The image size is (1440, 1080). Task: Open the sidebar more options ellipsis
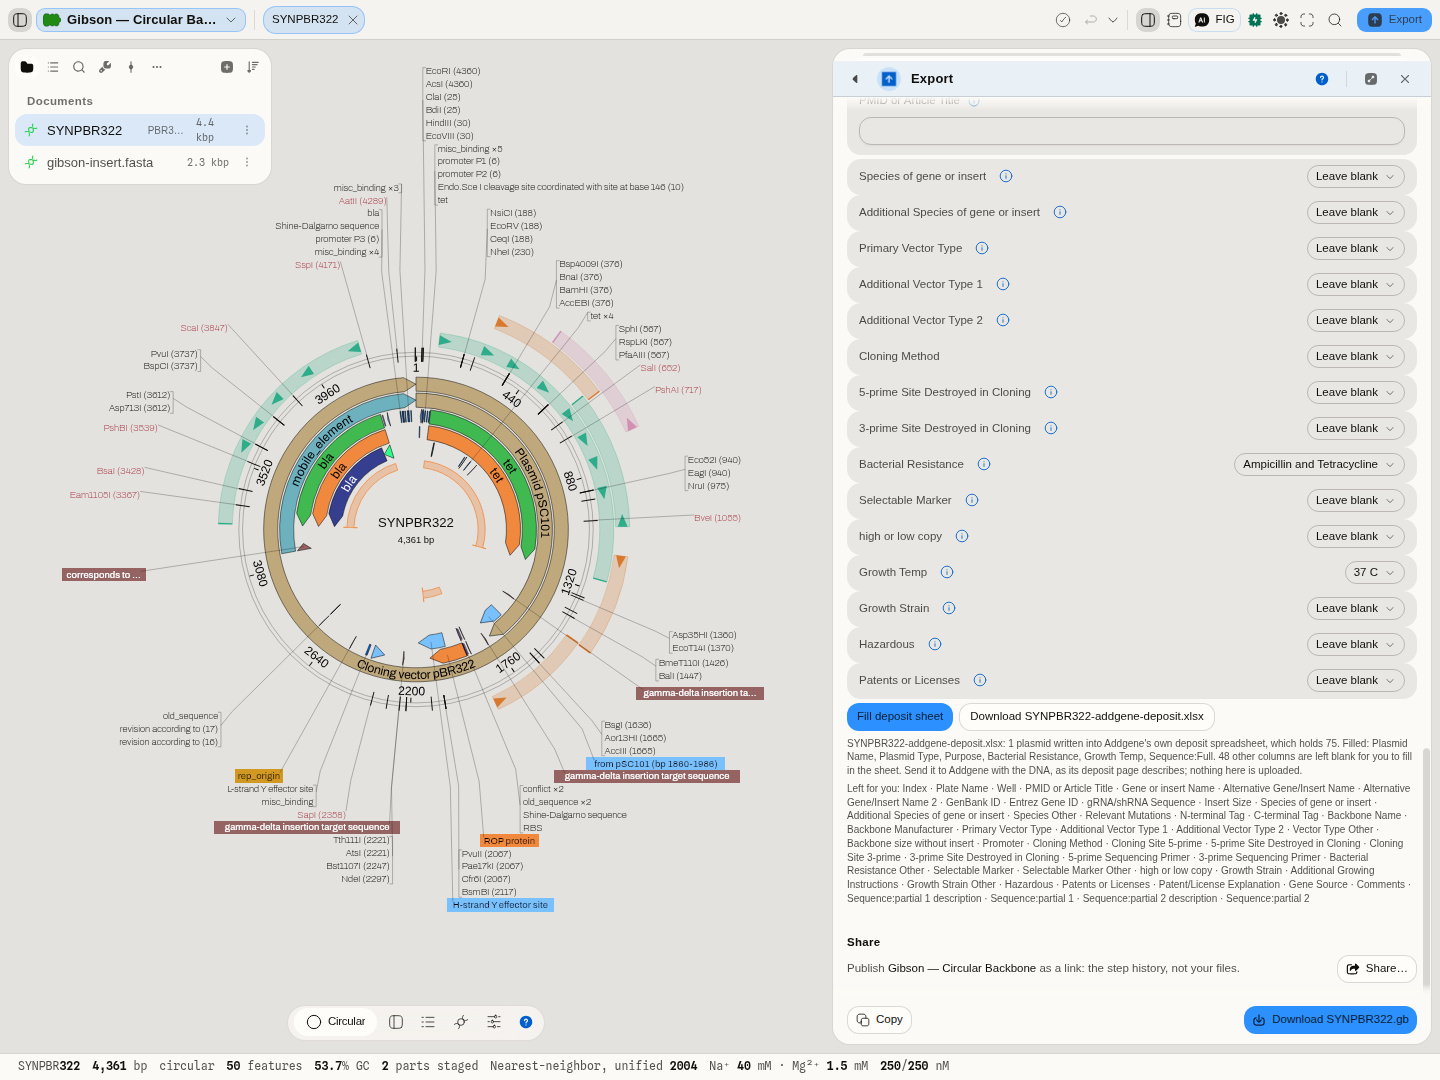157,67
